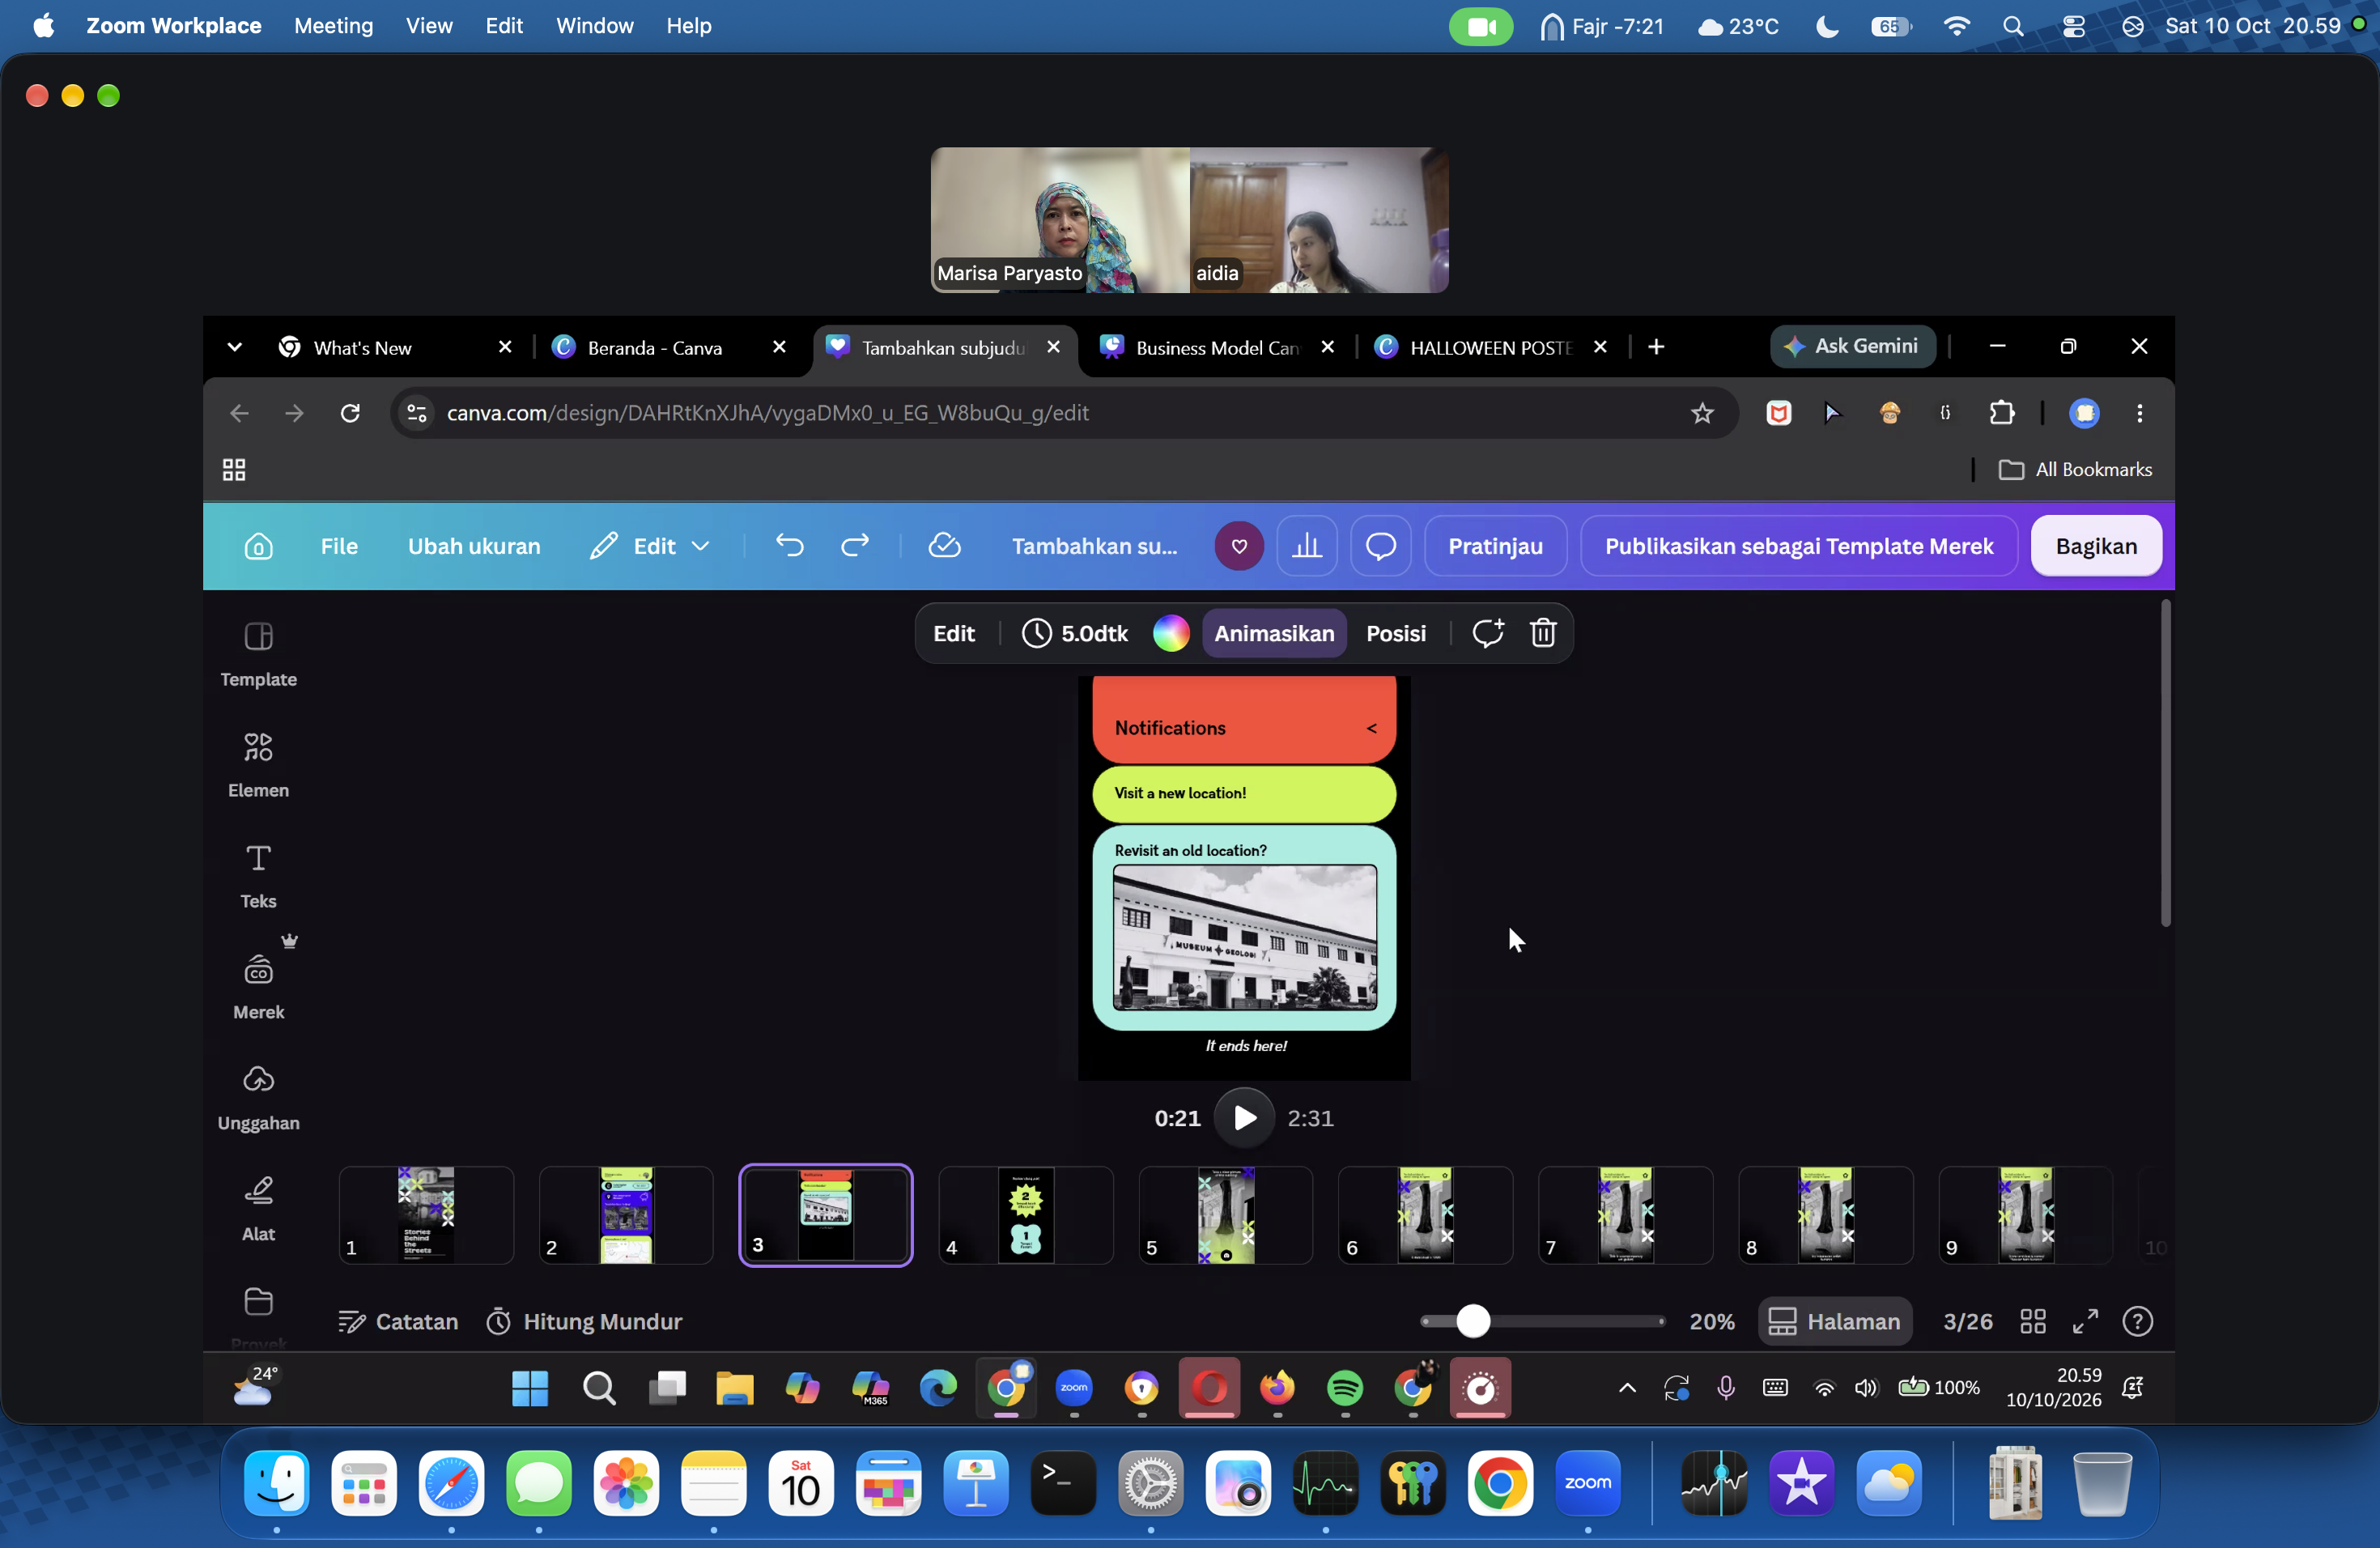
Task: Toggle Halaman page thumbnails view
Action: click(1835, 1321)
